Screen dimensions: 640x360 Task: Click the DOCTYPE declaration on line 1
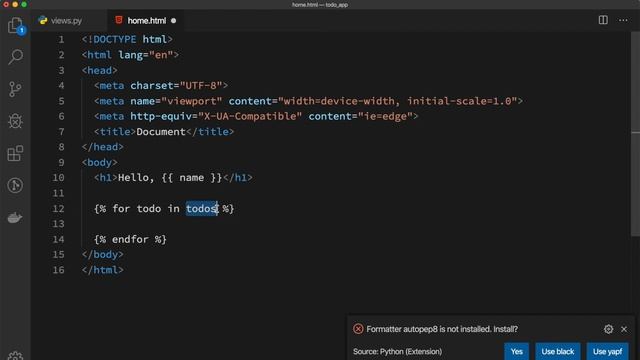pyautogui.click(x=127, y=39)
